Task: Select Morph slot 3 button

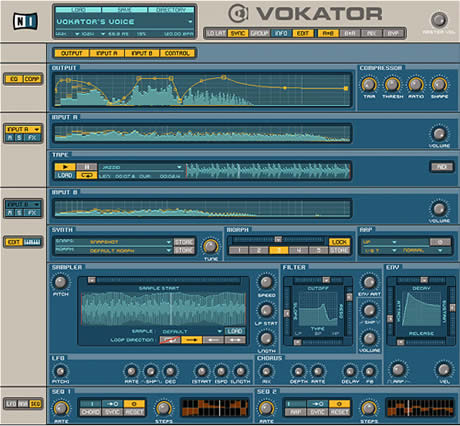Action: 279,250
